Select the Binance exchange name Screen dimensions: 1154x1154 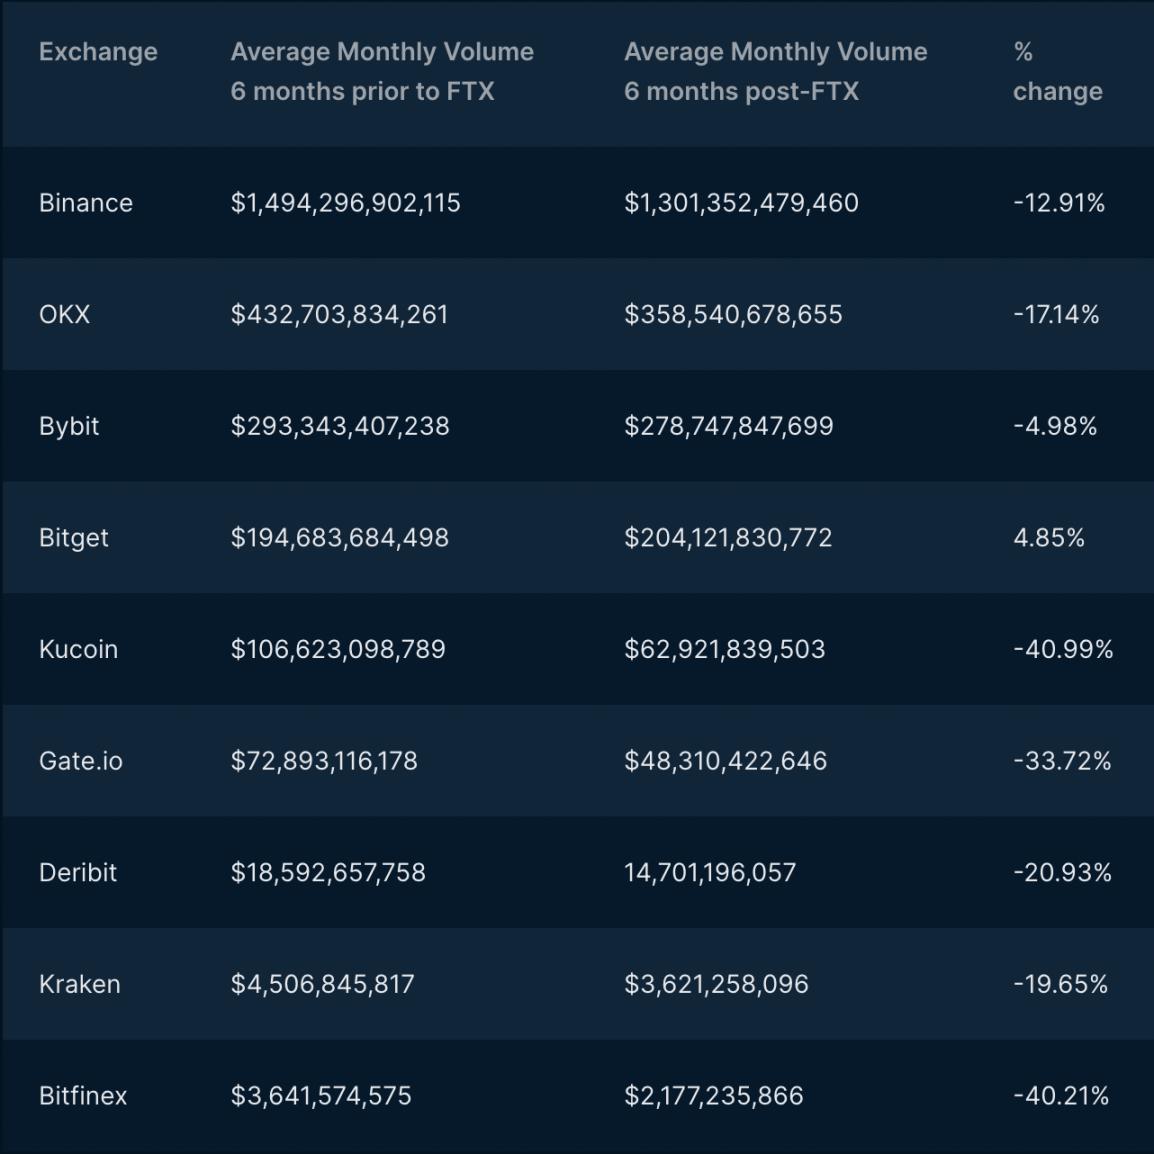(x=86, y=203)
